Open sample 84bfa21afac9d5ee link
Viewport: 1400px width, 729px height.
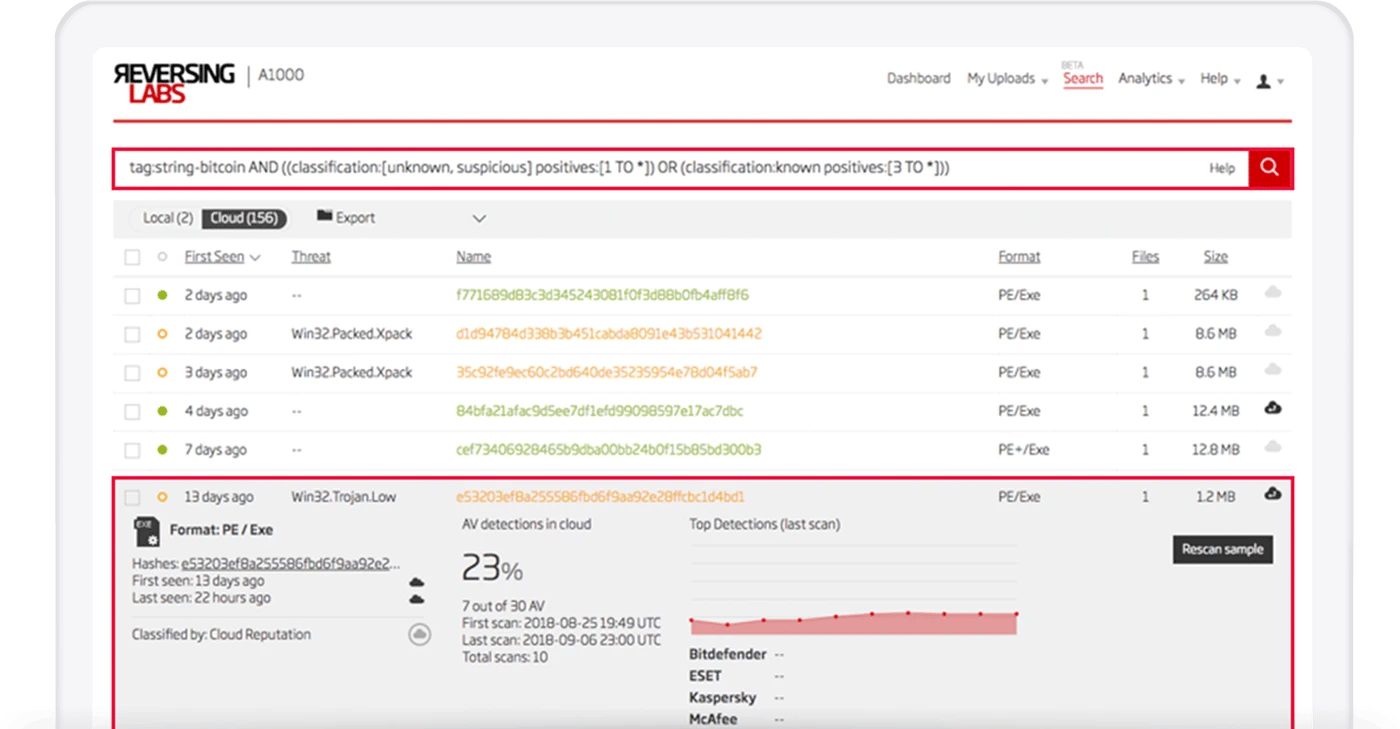pyautogui.click(x=600, y=411)
